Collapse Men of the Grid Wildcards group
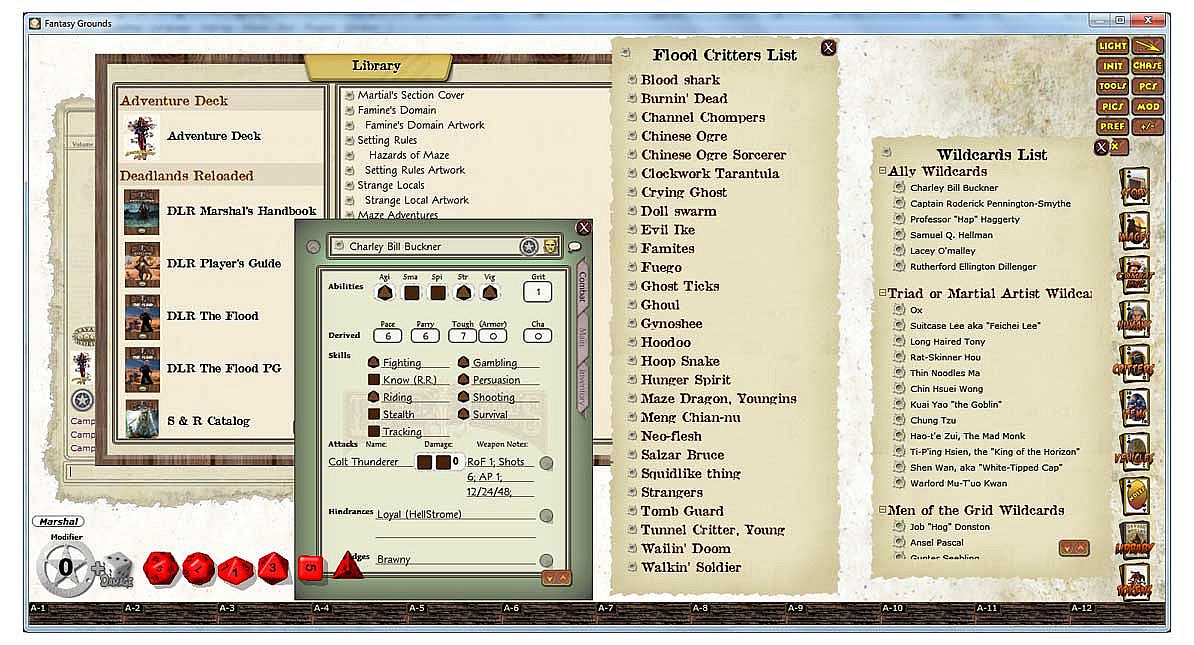 tap(883, 509)
